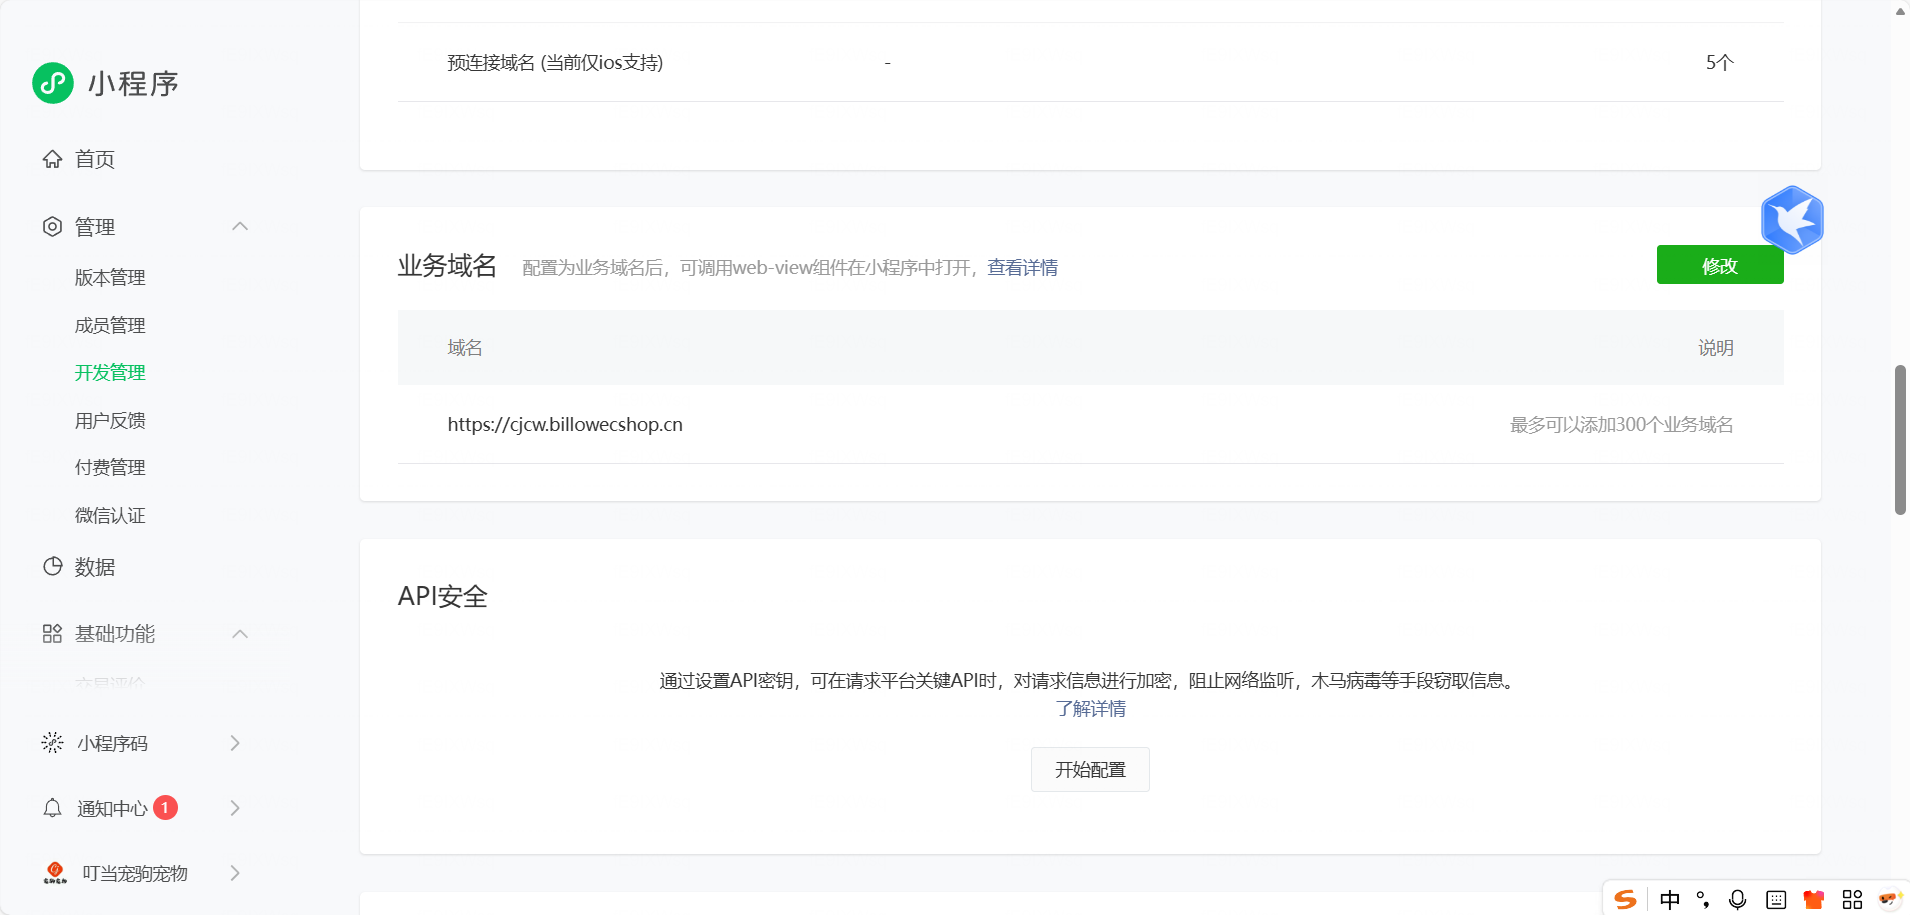1910x915 pixels.
Task: Open the 首页 home page
Action: tap(94, 159)
